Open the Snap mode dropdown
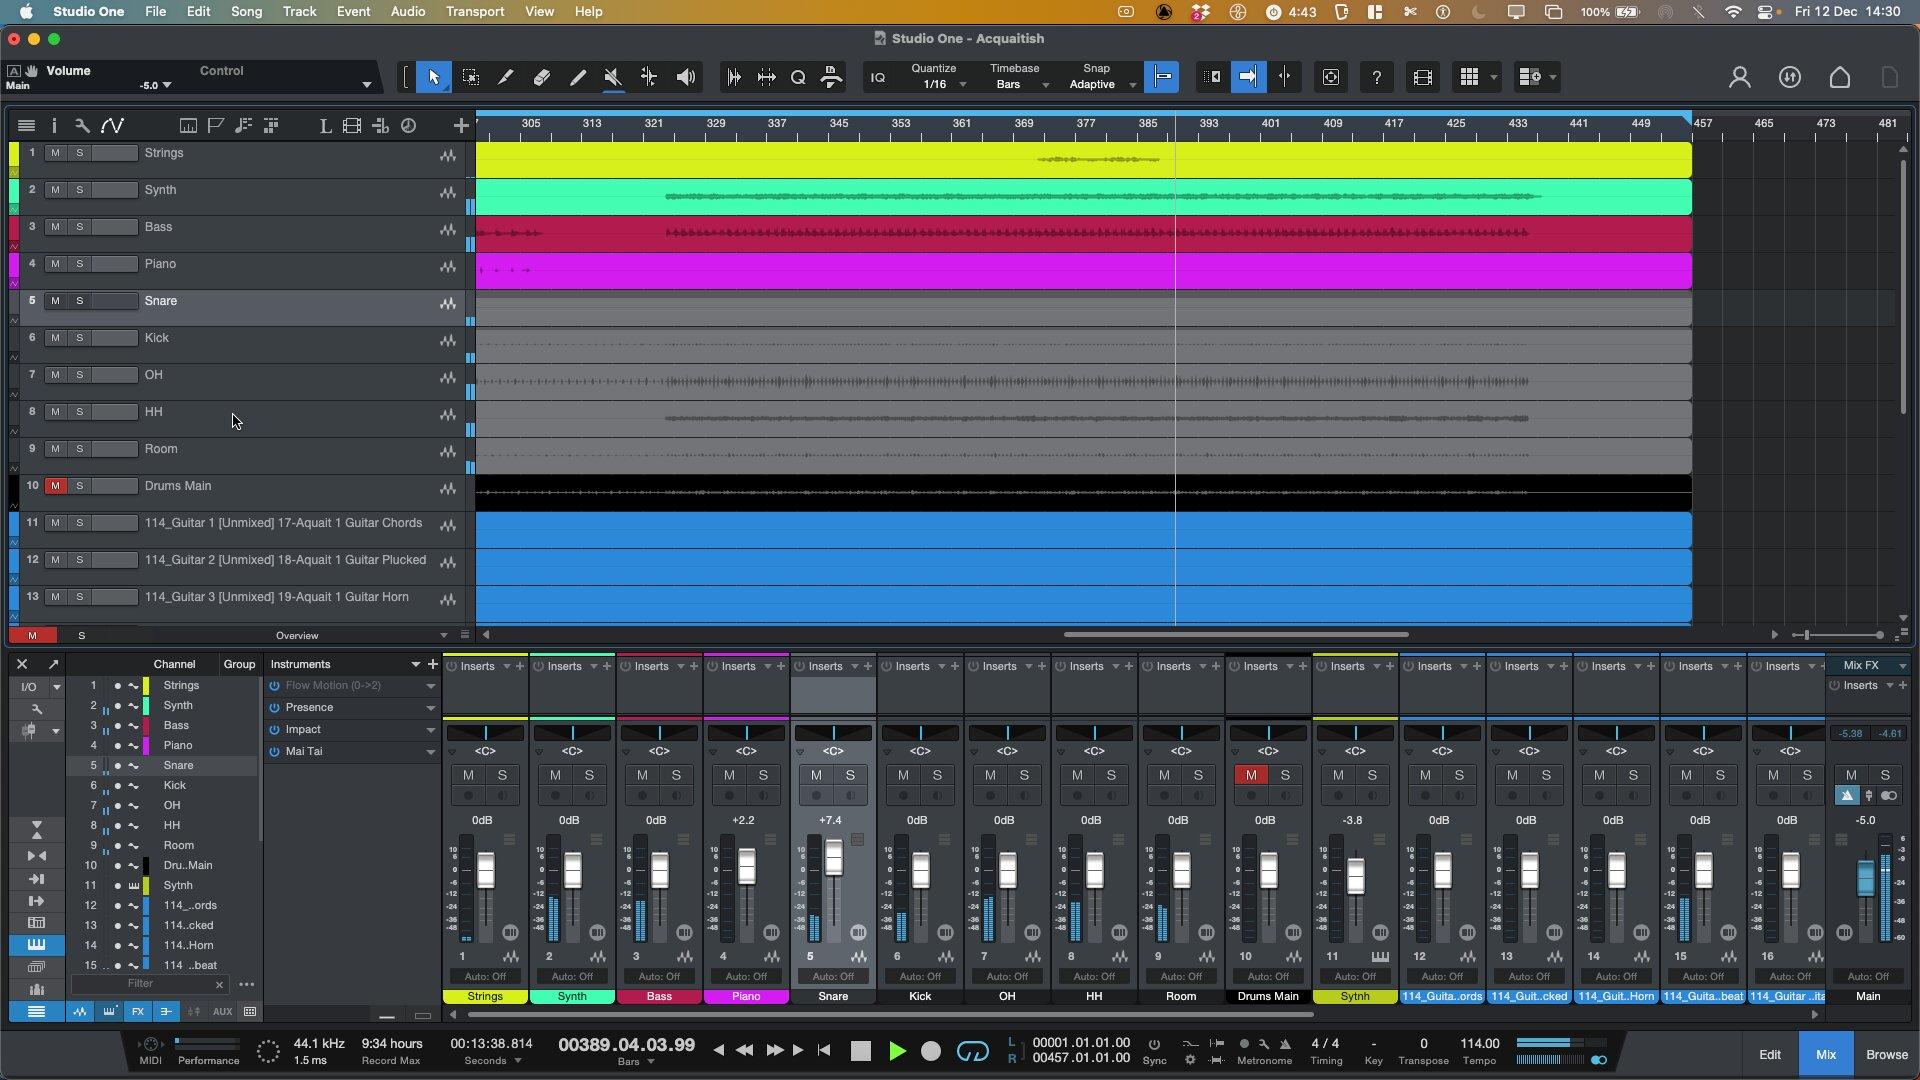Image resolution: width=1920 pixels, height=1080 pixels. coord(1133,85)
